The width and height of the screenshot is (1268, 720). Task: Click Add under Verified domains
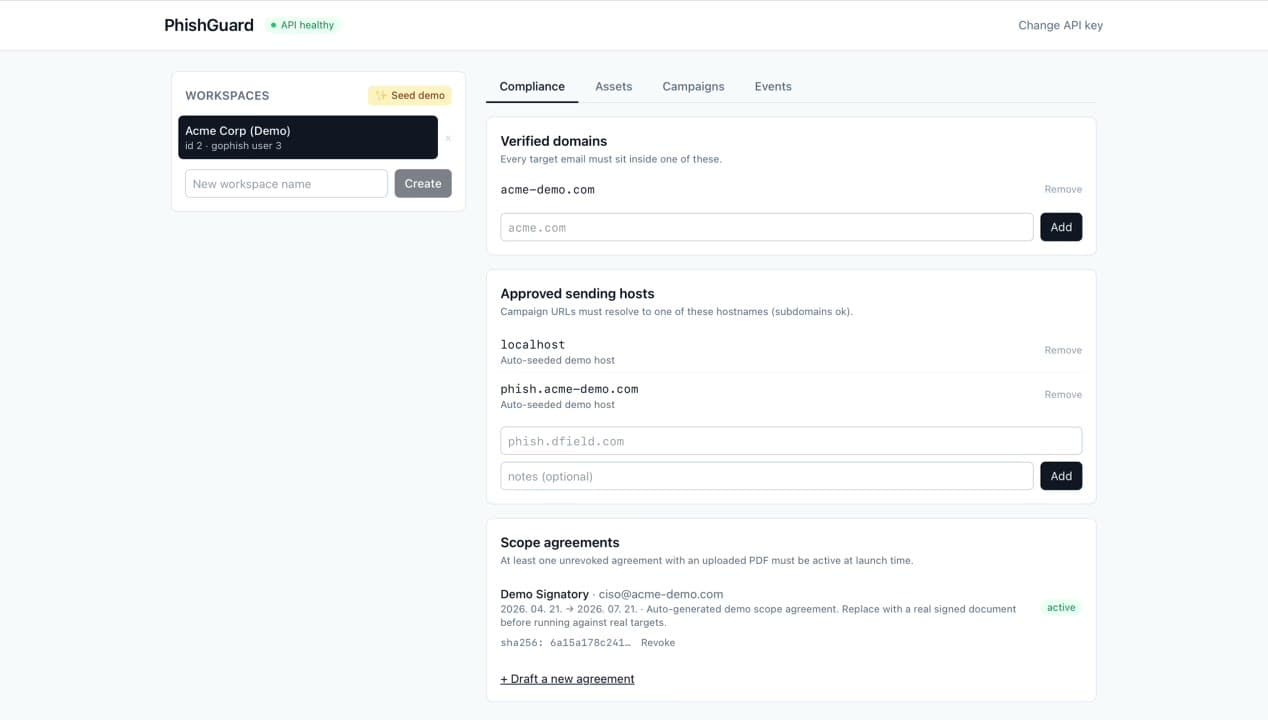tap(1061, 227)
